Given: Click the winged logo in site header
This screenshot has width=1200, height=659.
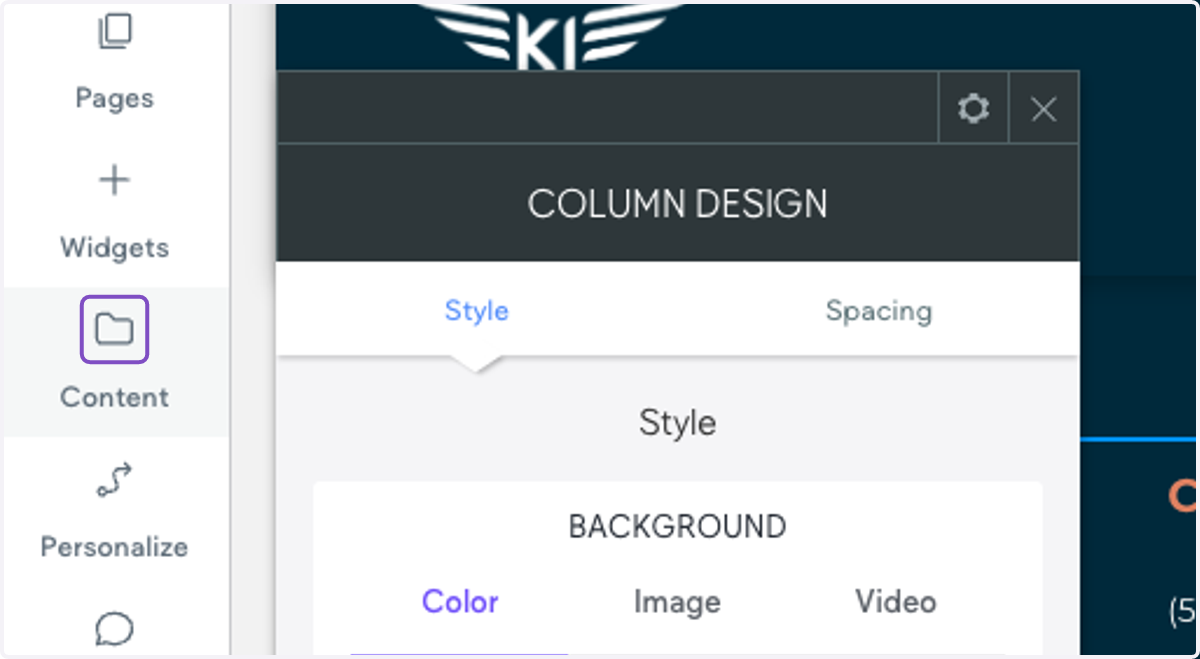Looking at the screenshot, I should pyautogui.click(x=550, y=36).
